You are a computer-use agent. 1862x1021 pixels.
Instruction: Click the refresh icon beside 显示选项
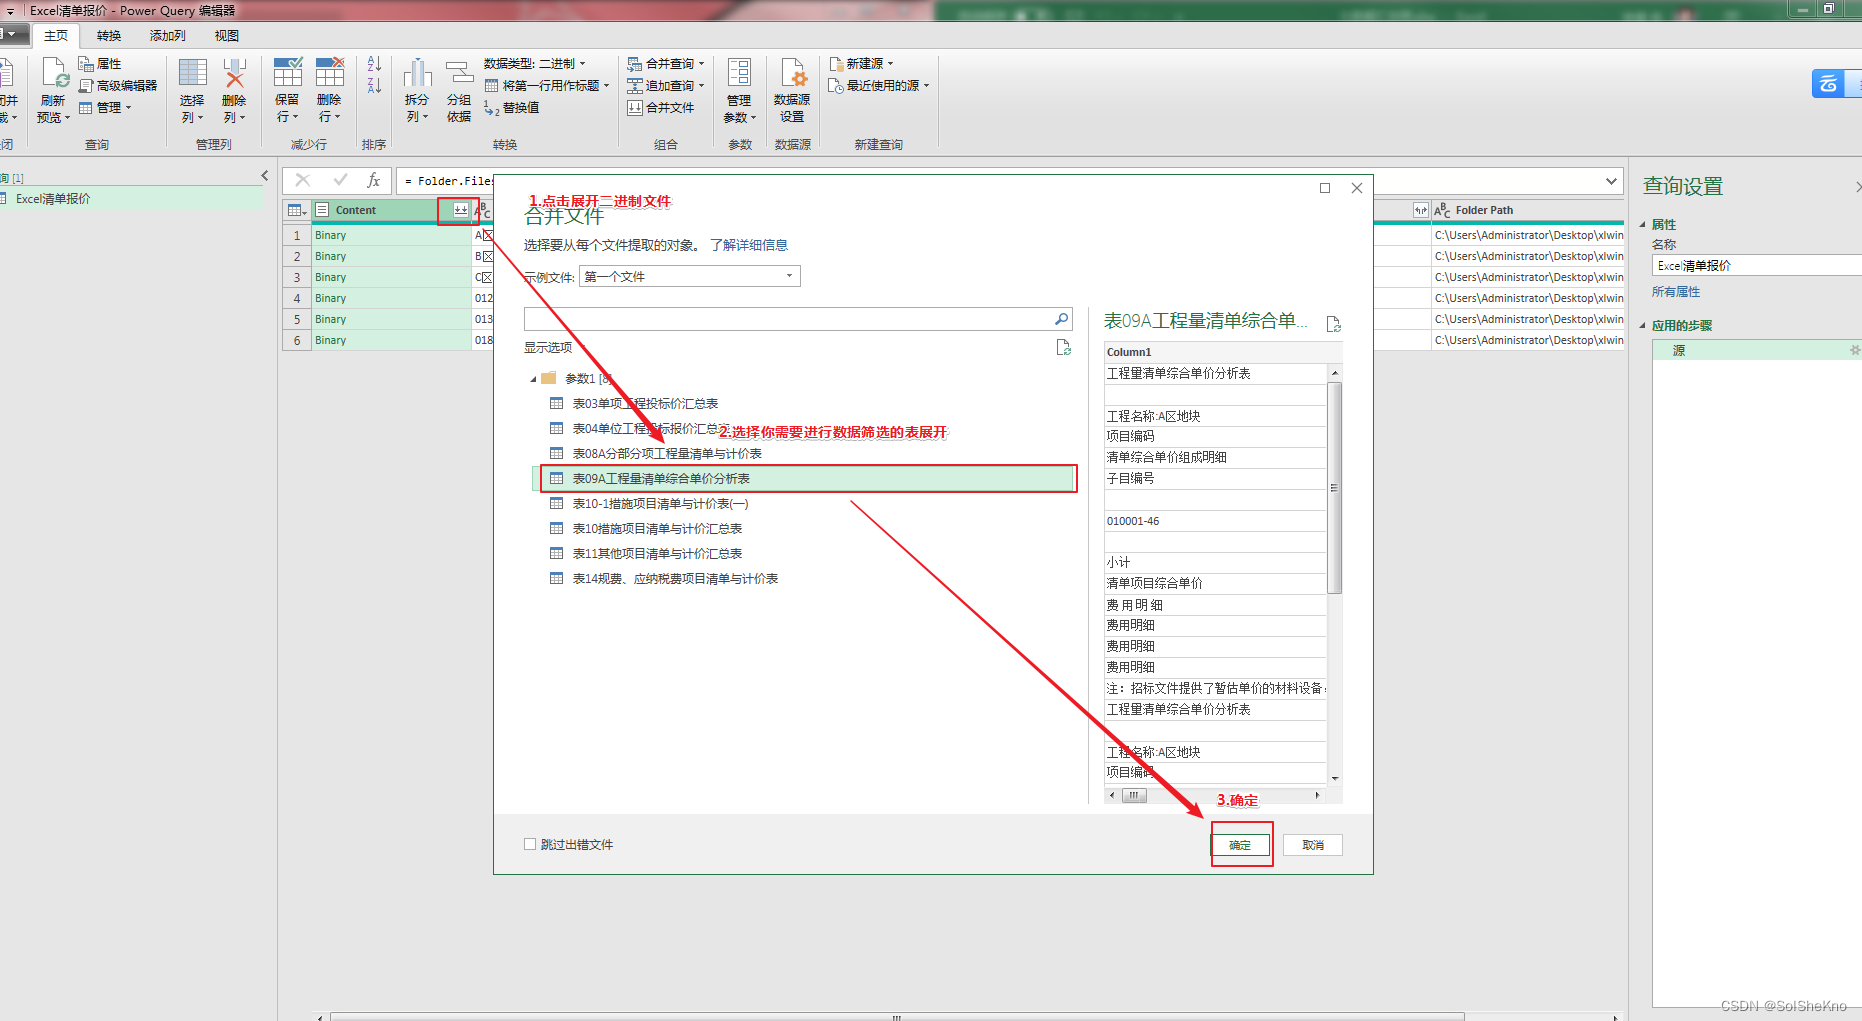click(1063, 347)
